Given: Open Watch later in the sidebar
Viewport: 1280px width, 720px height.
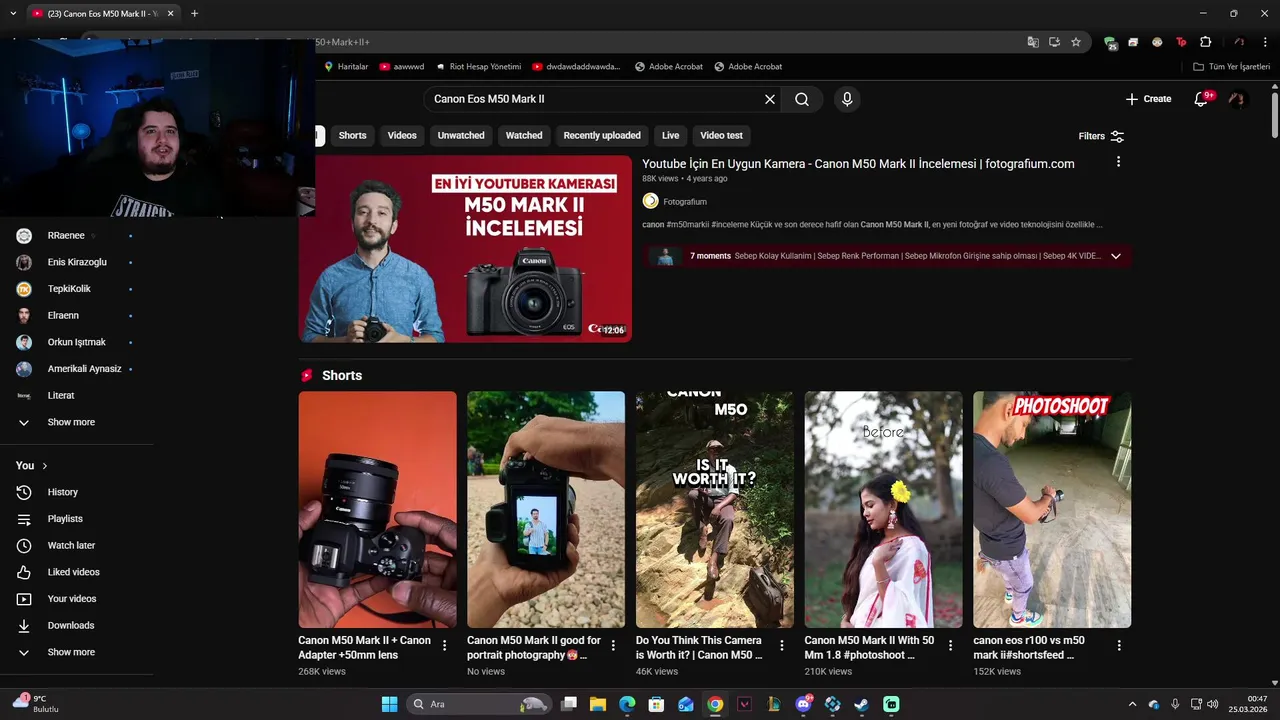Looking at the screenshot, I should coord(71,546).
